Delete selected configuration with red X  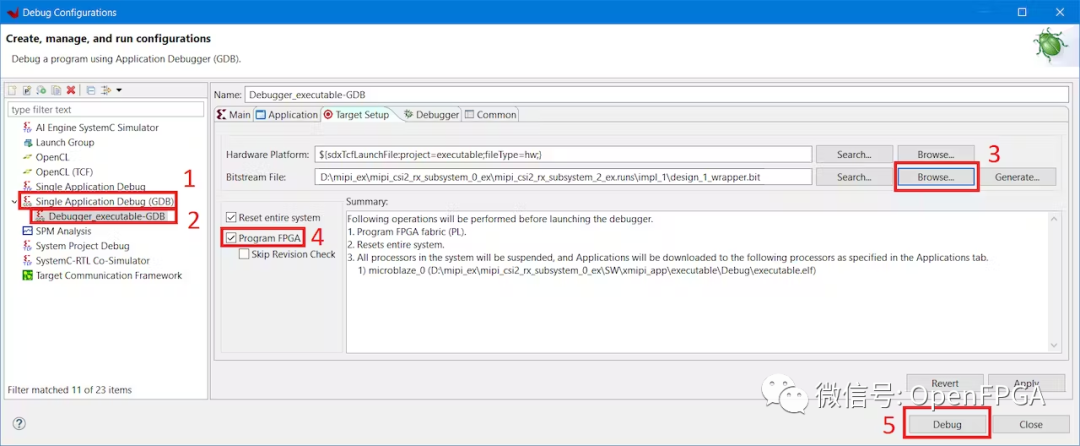pos(70,90)
